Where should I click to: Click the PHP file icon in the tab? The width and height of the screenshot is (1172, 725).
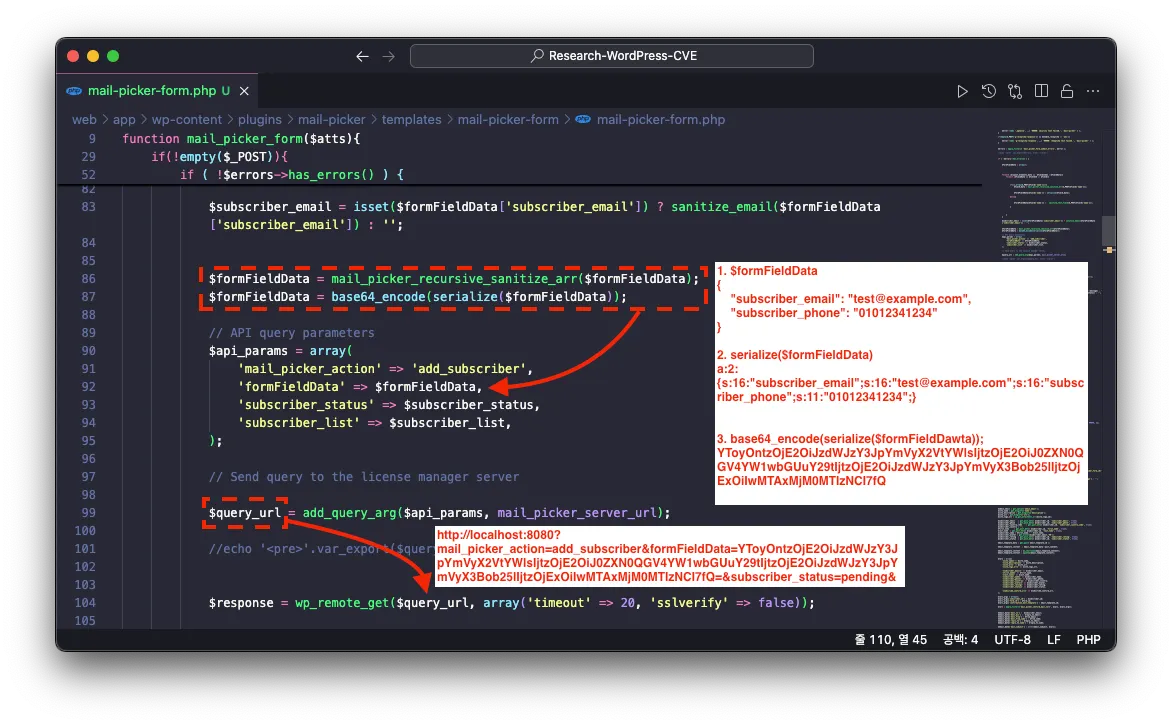(74, 91)
